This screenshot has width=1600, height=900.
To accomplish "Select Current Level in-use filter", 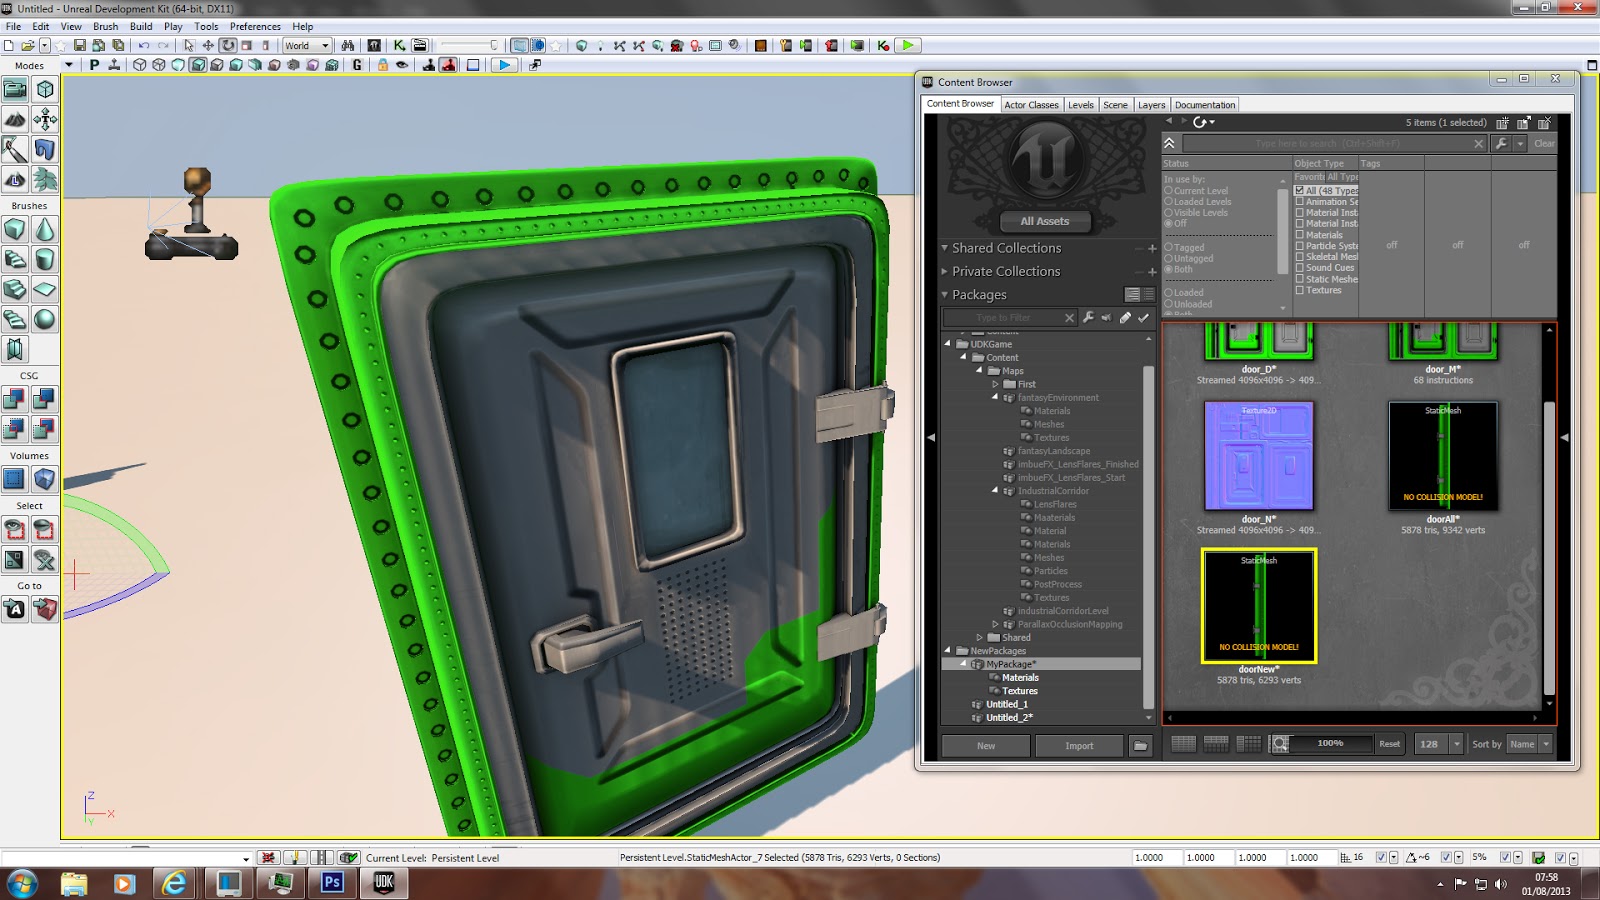I will tap(1196, 191).
